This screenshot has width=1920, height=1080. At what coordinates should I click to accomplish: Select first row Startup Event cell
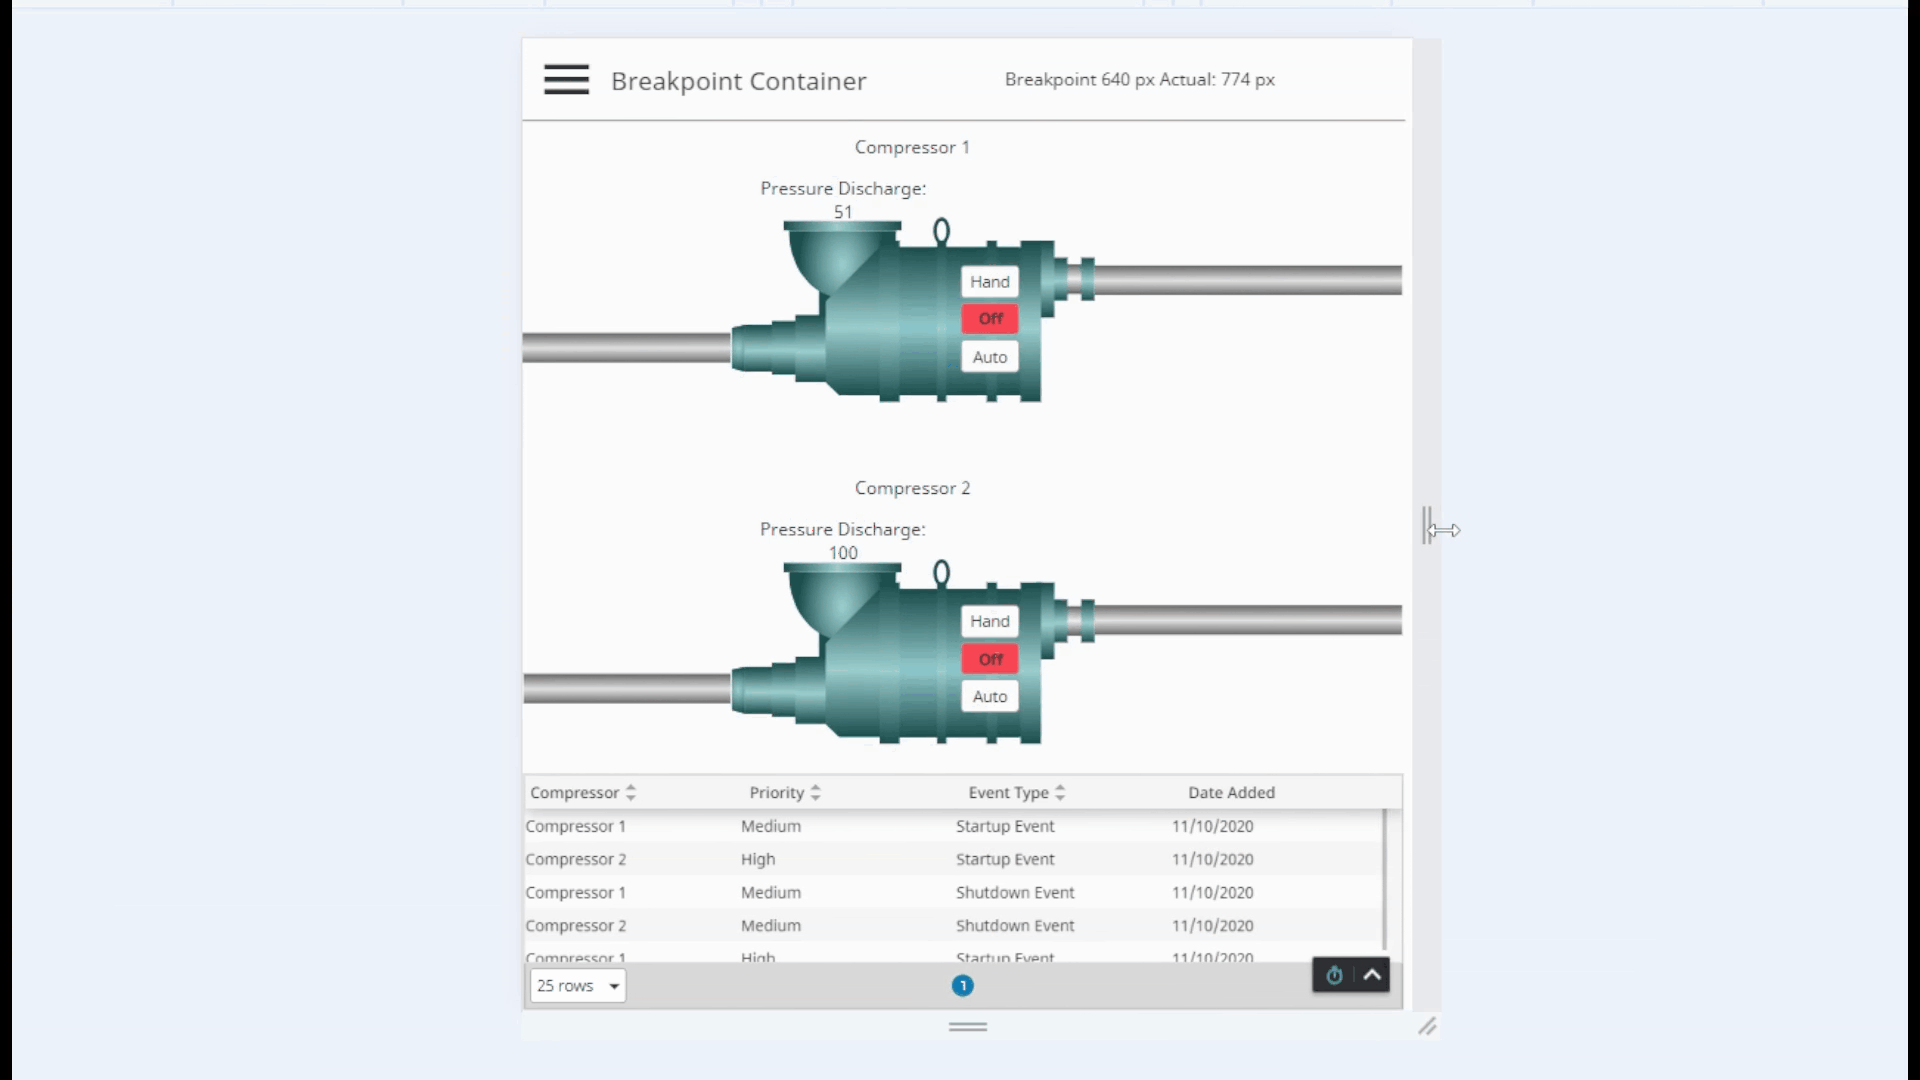[x=1005, y=826]
